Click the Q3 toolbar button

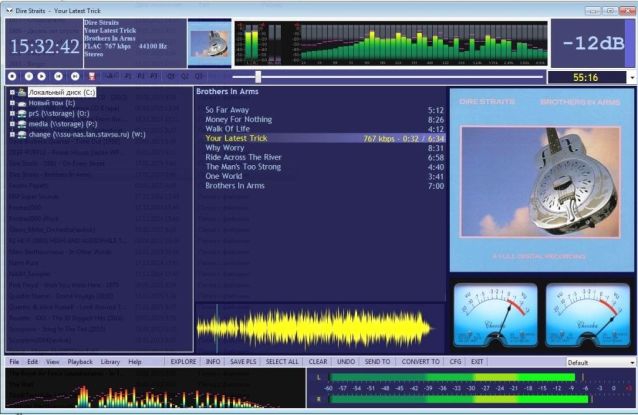(x=199, y=76)
